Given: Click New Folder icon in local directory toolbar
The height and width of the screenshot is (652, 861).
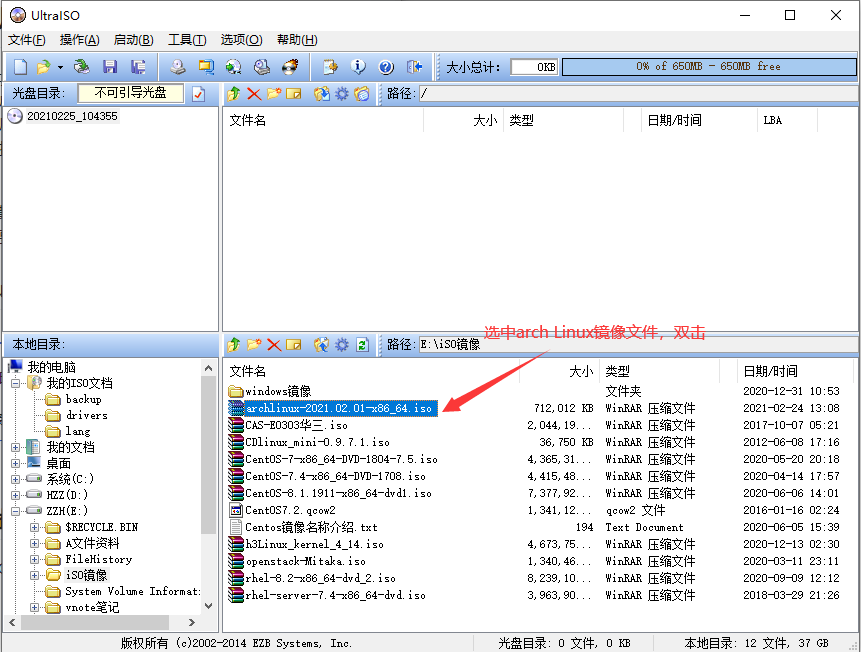Looking at the screenshot, I should (254, 344).
